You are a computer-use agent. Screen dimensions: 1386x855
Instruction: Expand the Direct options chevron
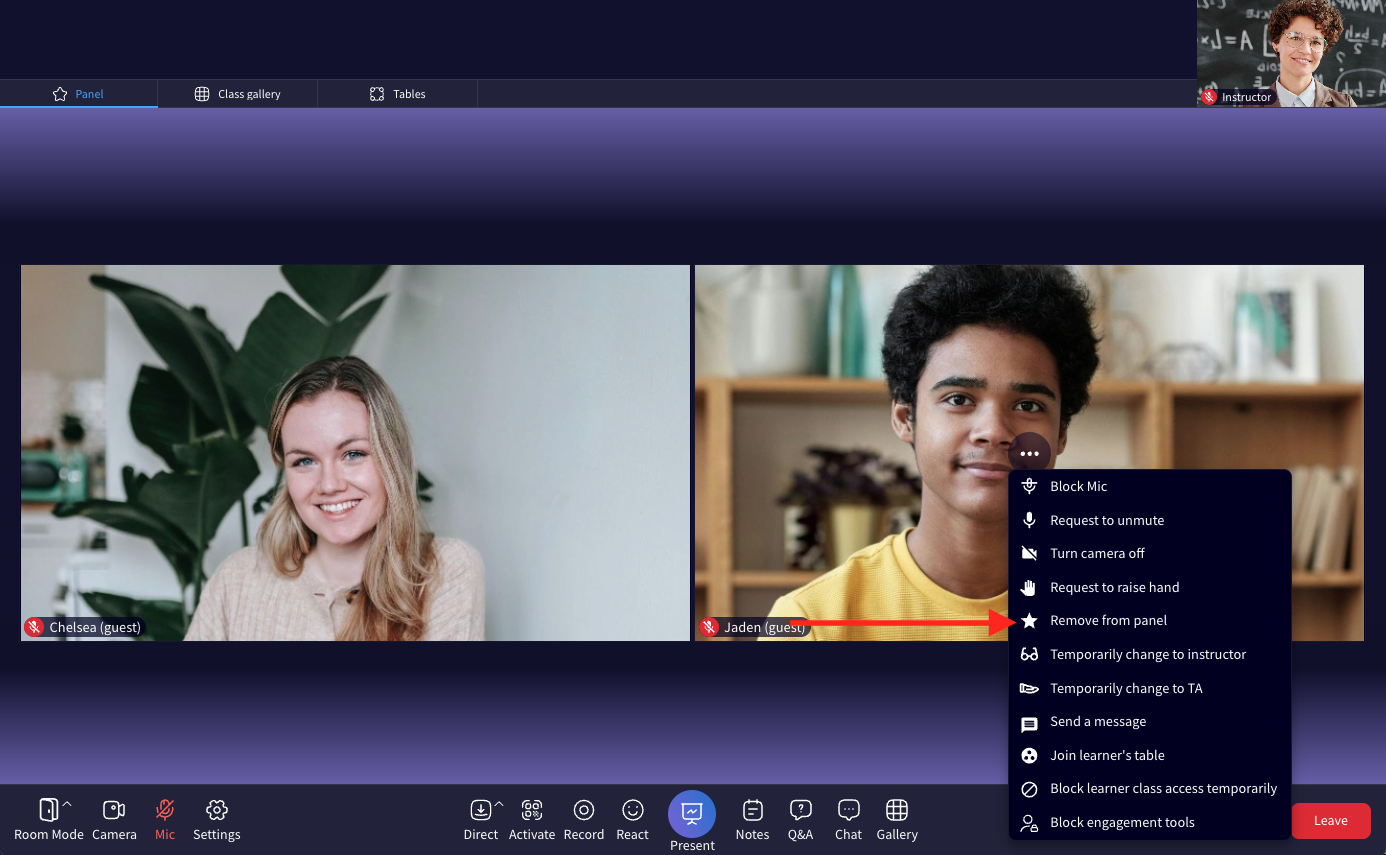[499, 803]
